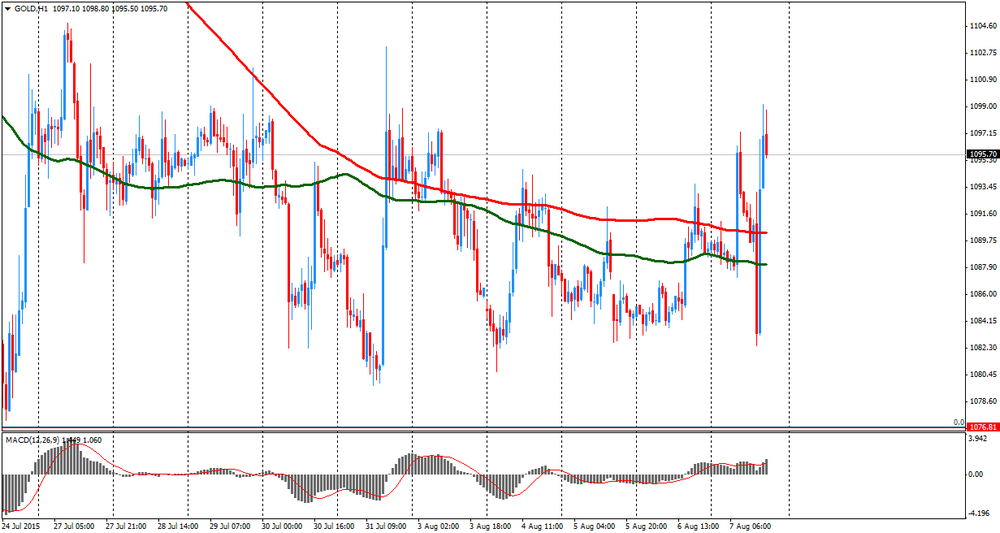1000x533 pixels.
Task: Click the 1087.90 price scale label
Action: [x=983, y=267]
